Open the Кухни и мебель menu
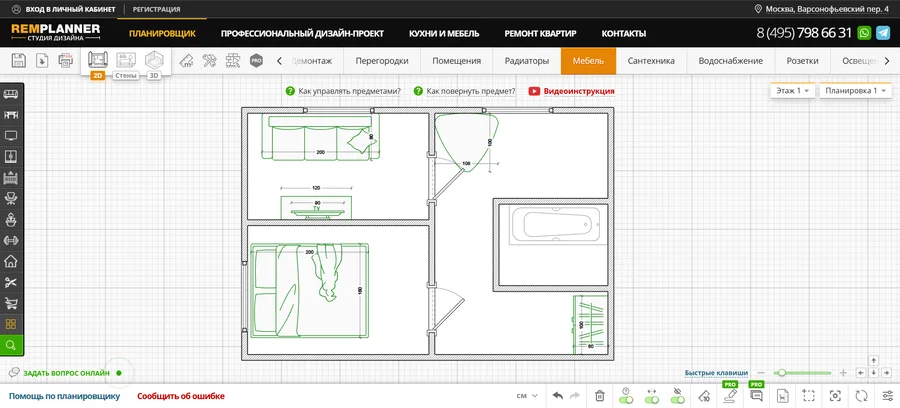 coord(443,33)
